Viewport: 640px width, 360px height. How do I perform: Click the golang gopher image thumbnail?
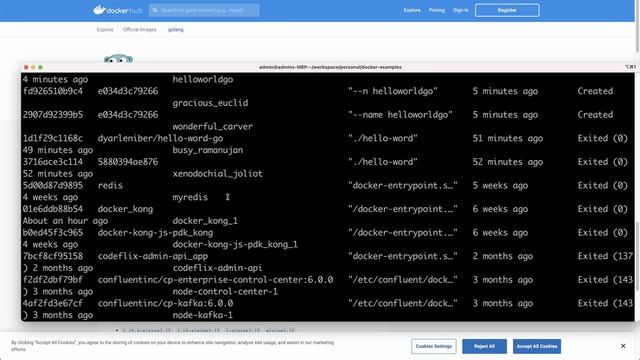(x=118, y=59)
